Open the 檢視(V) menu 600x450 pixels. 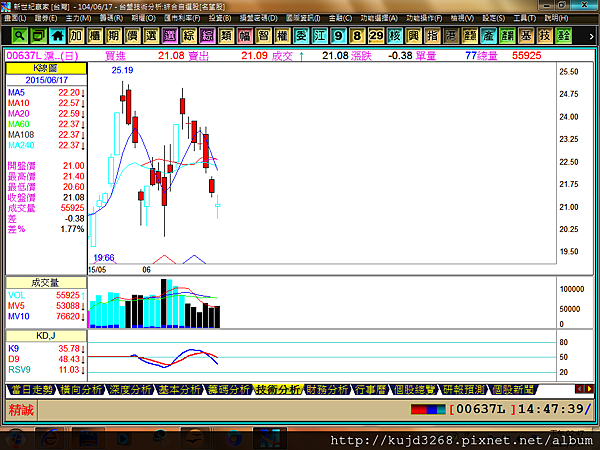[462, 18]
